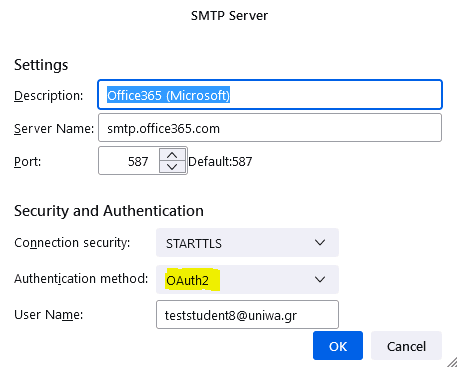
Task: Click the User Name label
Action: coord(49,315)
